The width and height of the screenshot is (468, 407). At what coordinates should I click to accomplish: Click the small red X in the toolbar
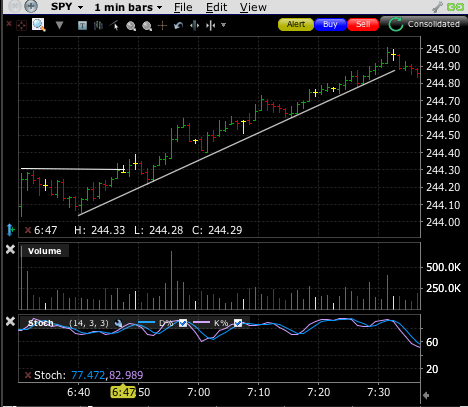point(9,23)
